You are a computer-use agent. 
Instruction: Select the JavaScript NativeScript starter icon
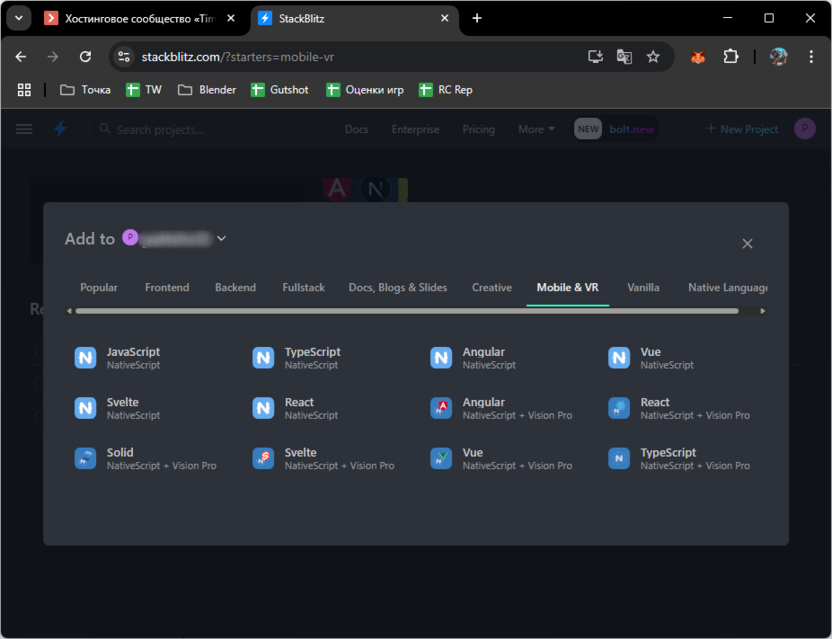click(x=85, y=358)
